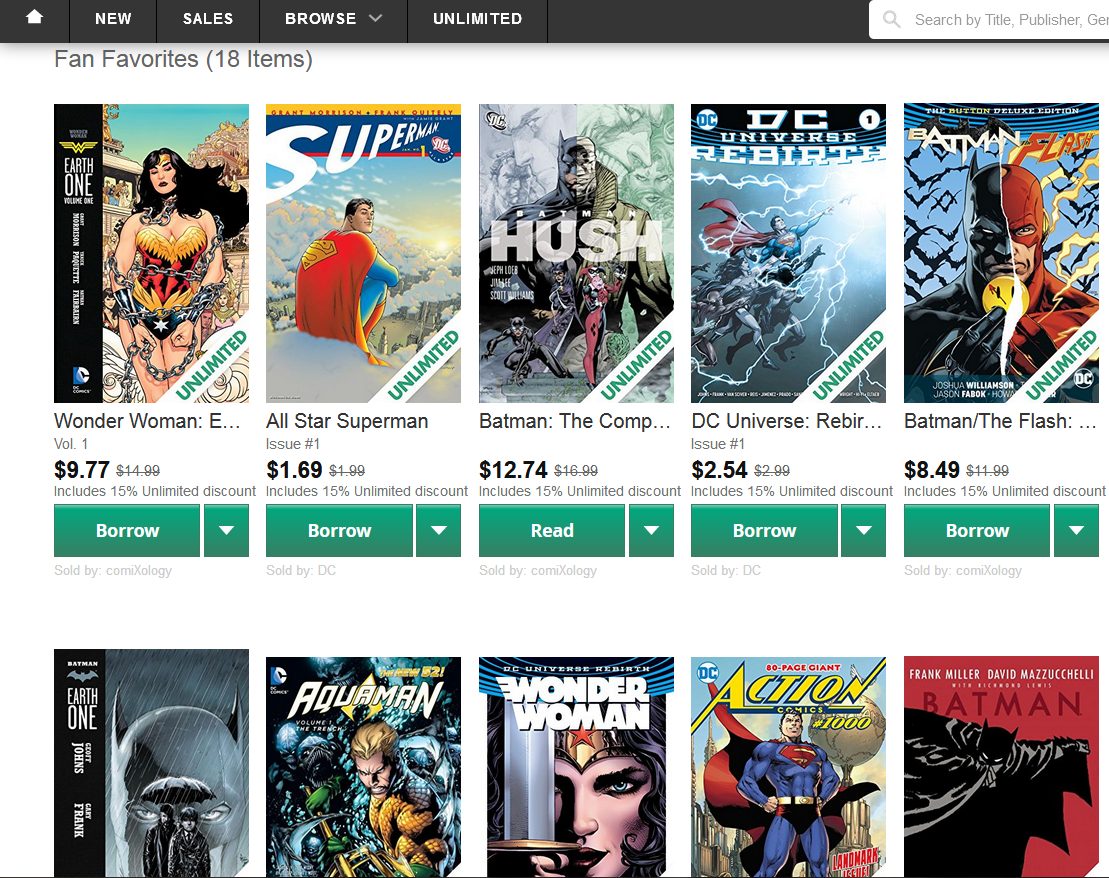1109x878 pixels.
Task: Click the Unlimited discount note under $12.74
Action: 580,491
